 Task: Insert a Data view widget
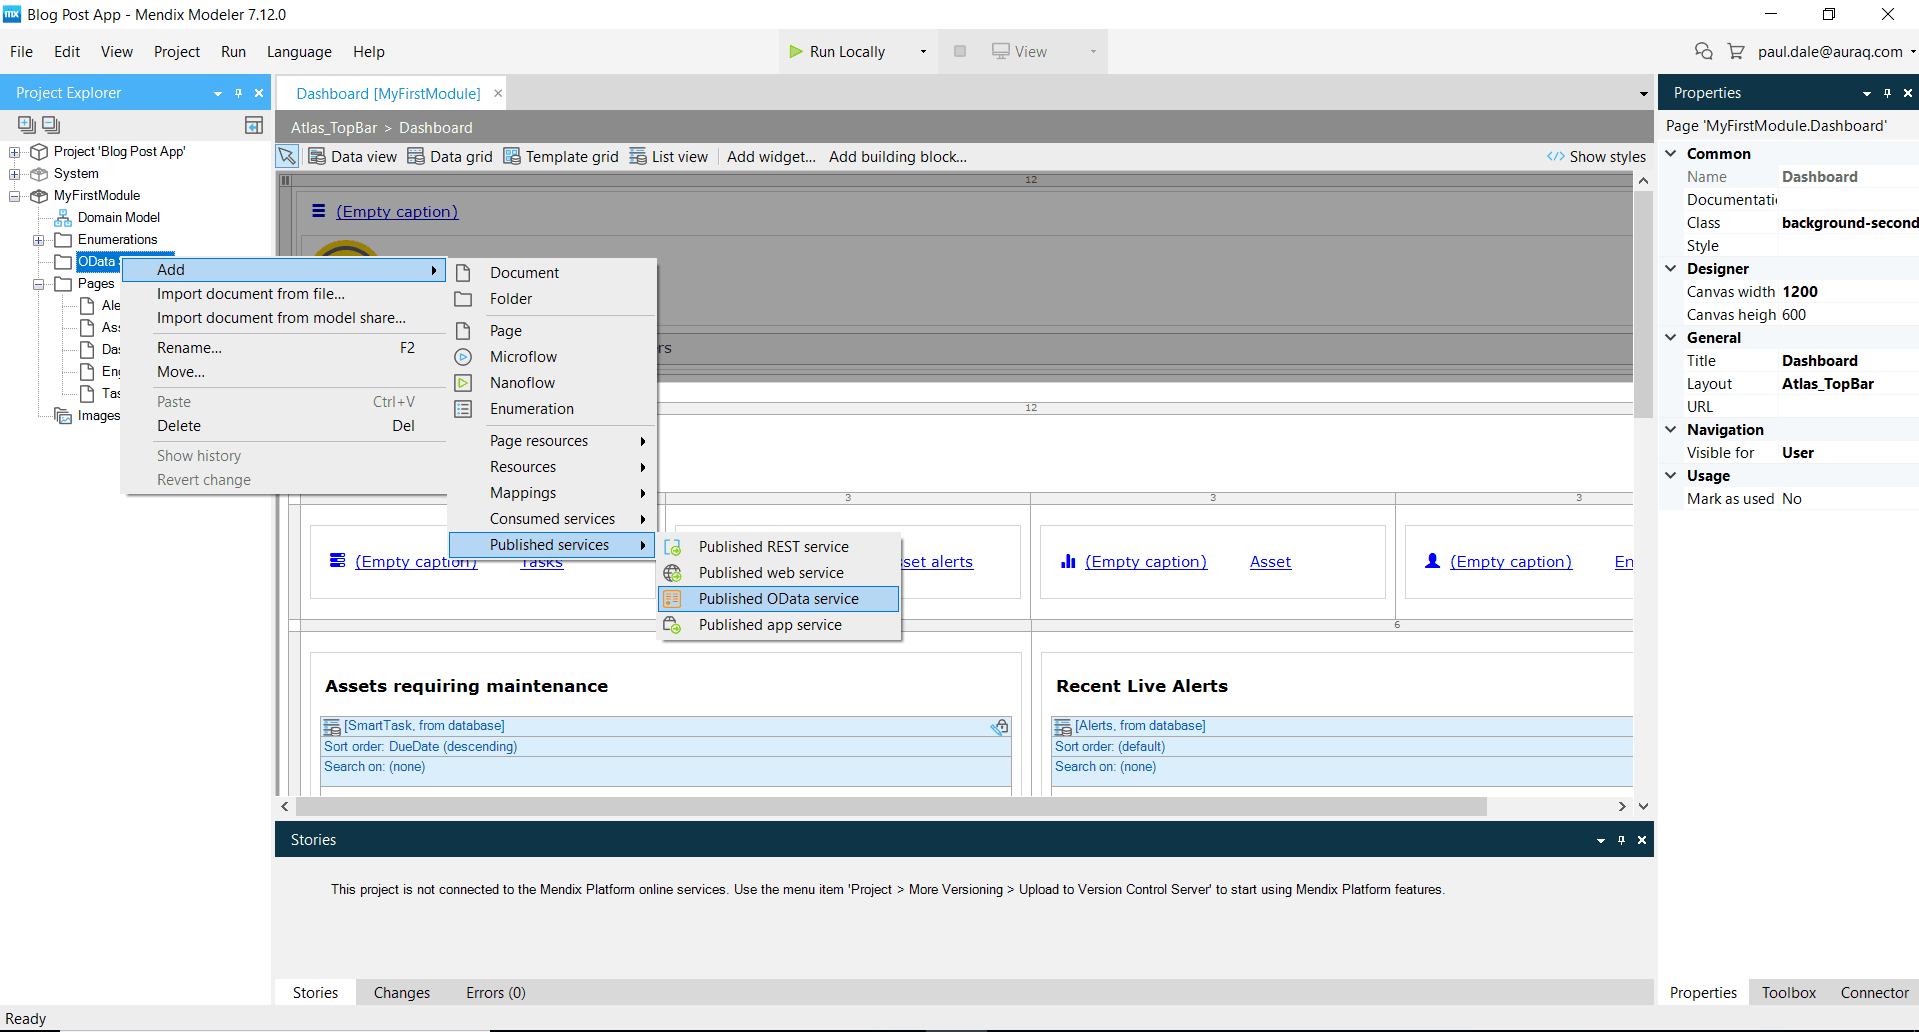pyautogui.click(x=353, y=156)
